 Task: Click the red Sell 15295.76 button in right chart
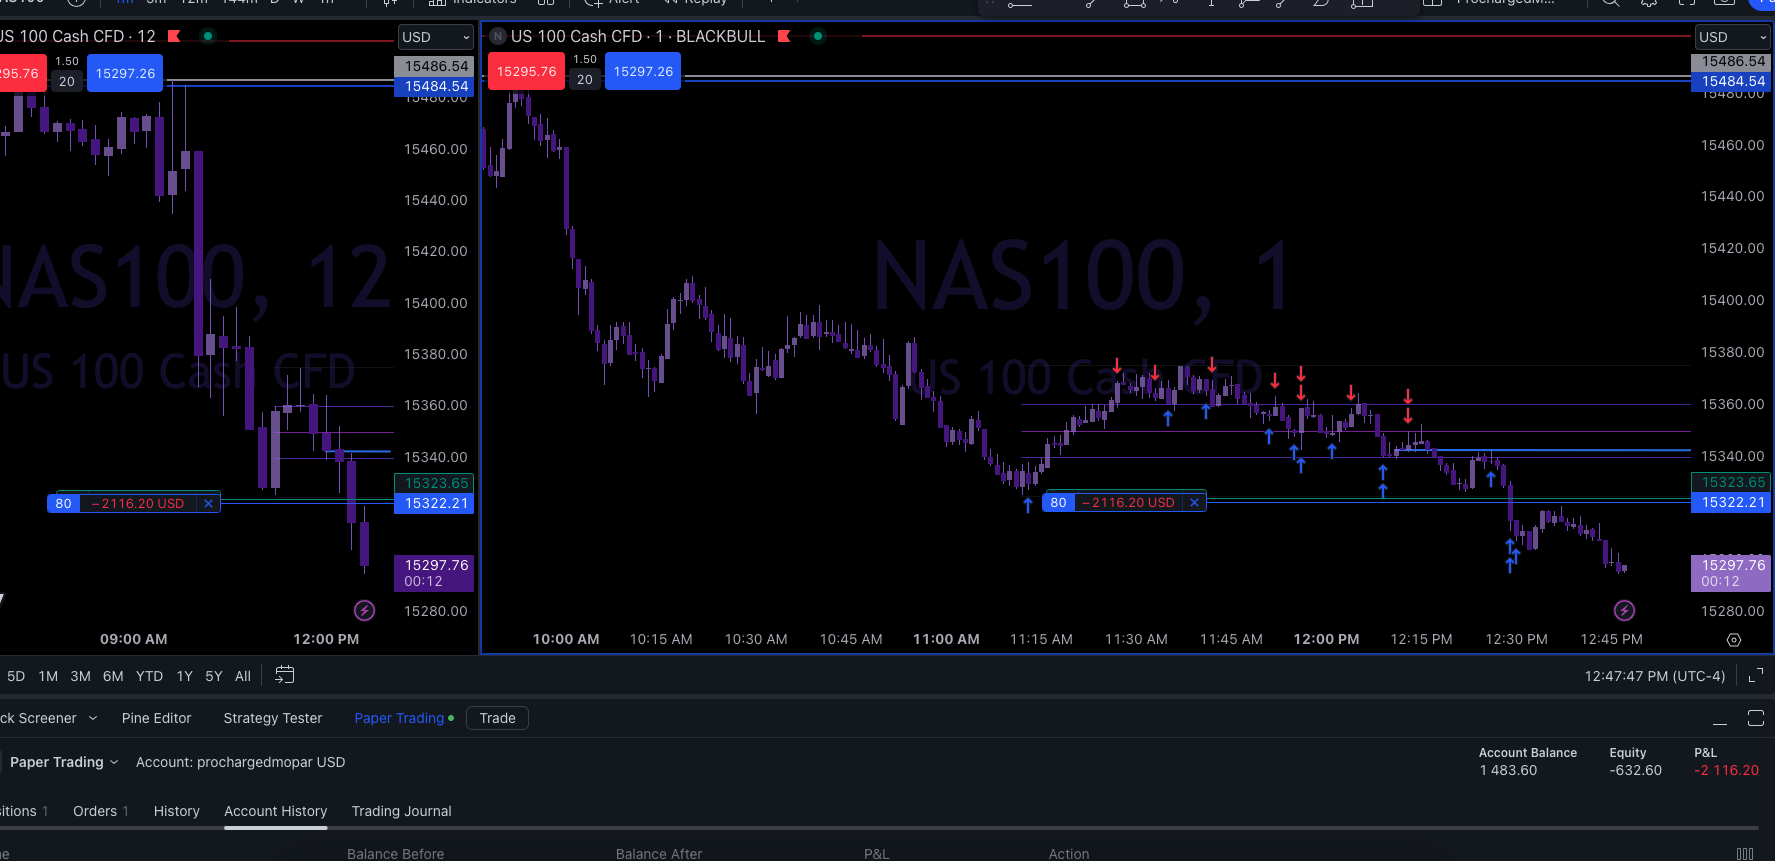(x=526, y=72)
